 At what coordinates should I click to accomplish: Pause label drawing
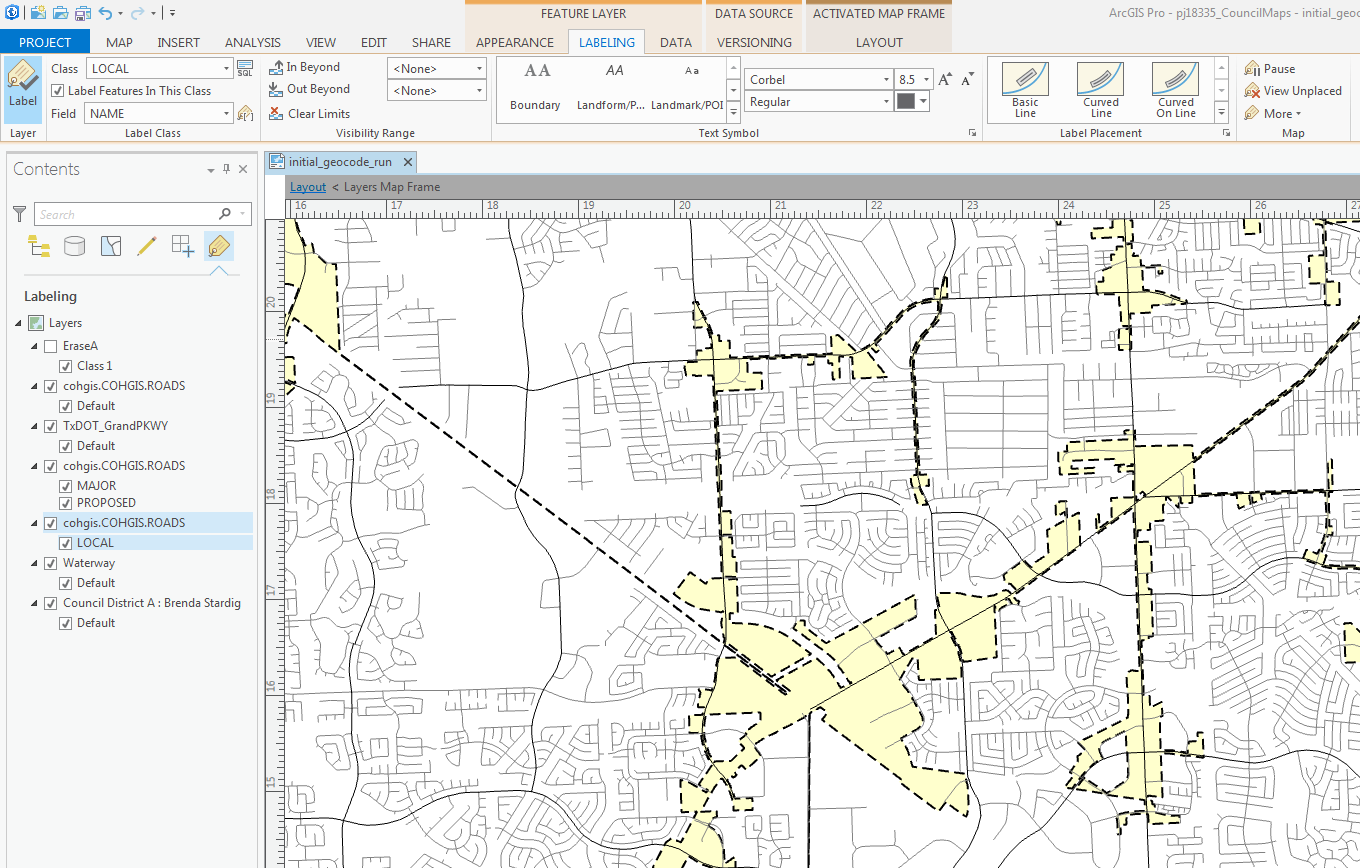1270,69
